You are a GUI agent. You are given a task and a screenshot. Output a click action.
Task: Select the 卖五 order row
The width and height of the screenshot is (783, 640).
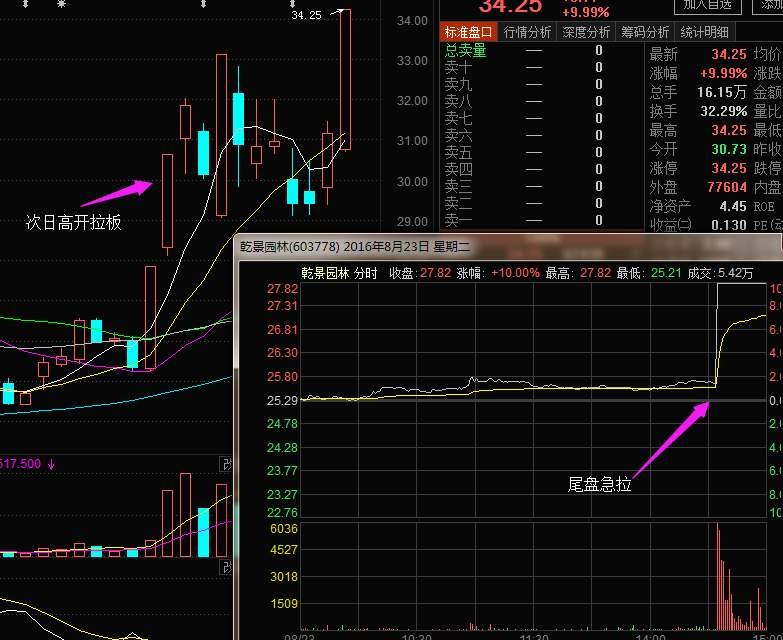[458, 152]
